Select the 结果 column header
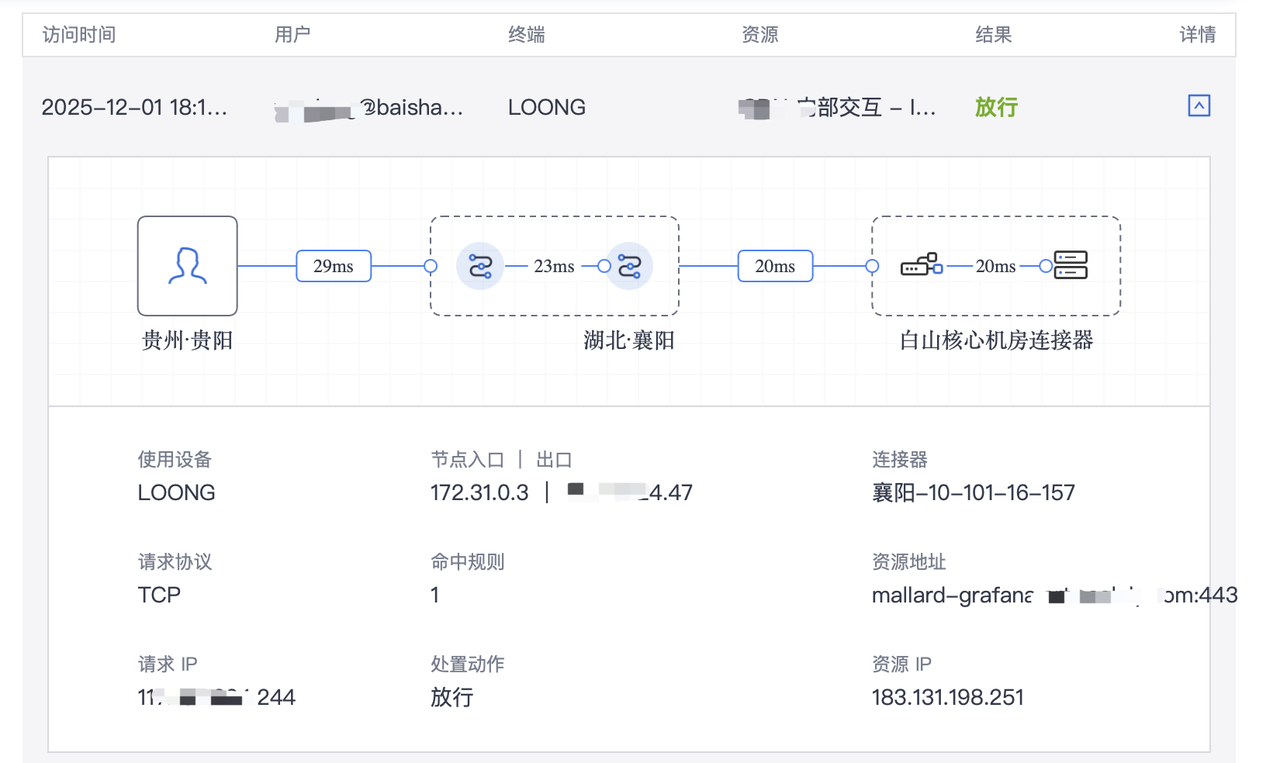 coord(993,35)
